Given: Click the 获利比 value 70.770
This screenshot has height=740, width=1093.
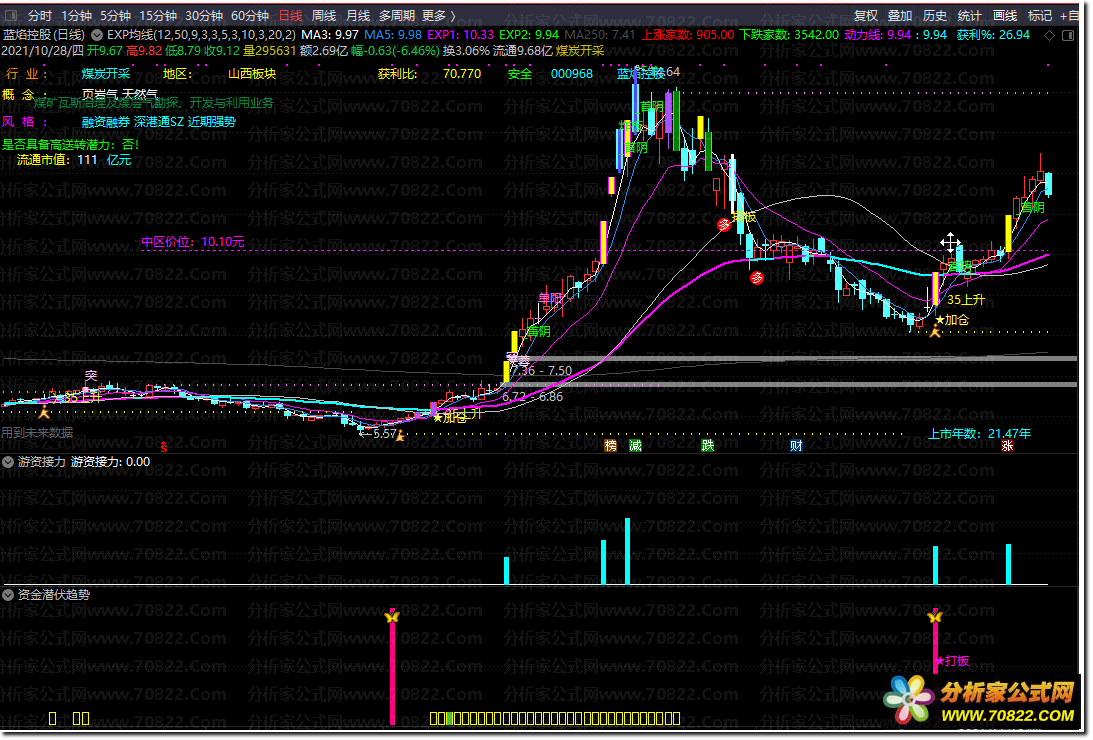Looking at the screenshot, I should click(x=461, y=74).
